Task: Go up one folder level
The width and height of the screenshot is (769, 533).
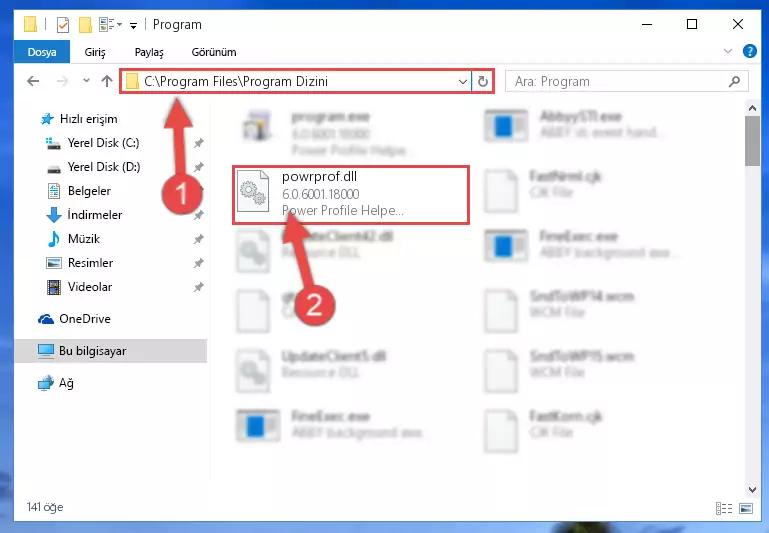Action: pyautogui.click(x=106, y=81)
